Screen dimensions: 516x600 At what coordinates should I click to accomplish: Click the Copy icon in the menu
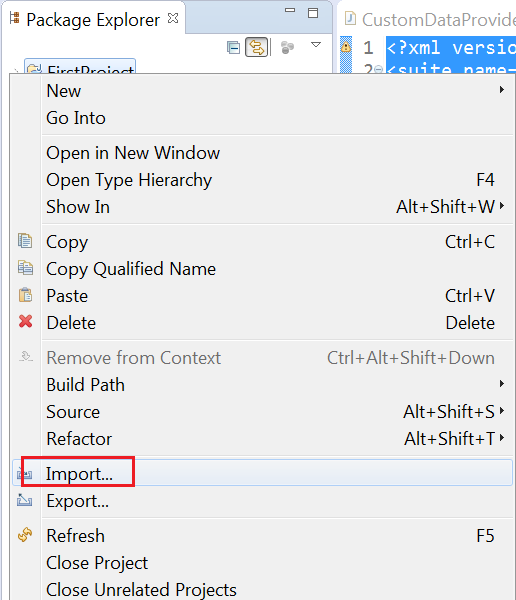[25, 241]
